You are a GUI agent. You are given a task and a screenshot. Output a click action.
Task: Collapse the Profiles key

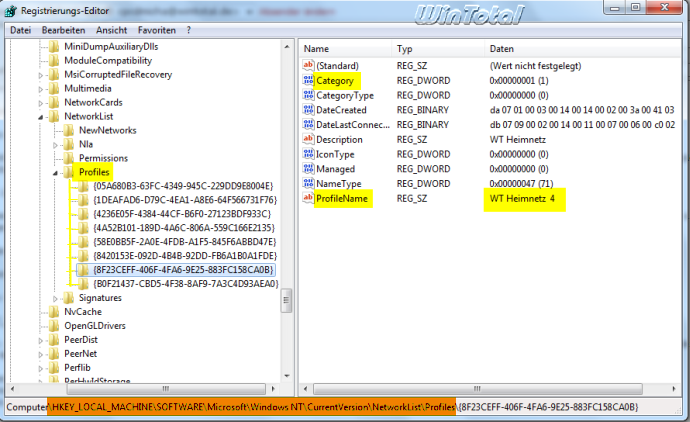click(x=55, y=173)
